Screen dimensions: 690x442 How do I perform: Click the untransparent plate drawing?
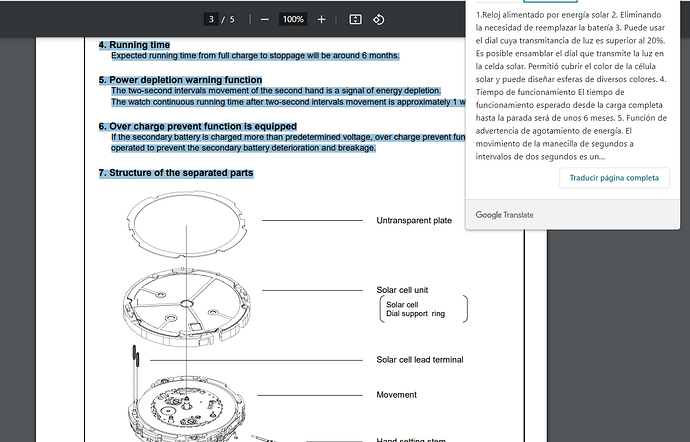[x=187, y=224]
